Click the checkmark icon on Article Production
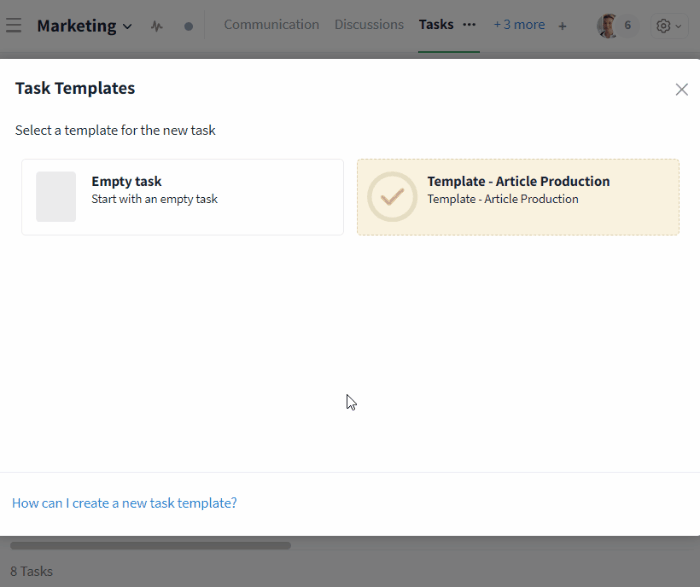Viewport: 700px width, 587px height. [392, 197]
